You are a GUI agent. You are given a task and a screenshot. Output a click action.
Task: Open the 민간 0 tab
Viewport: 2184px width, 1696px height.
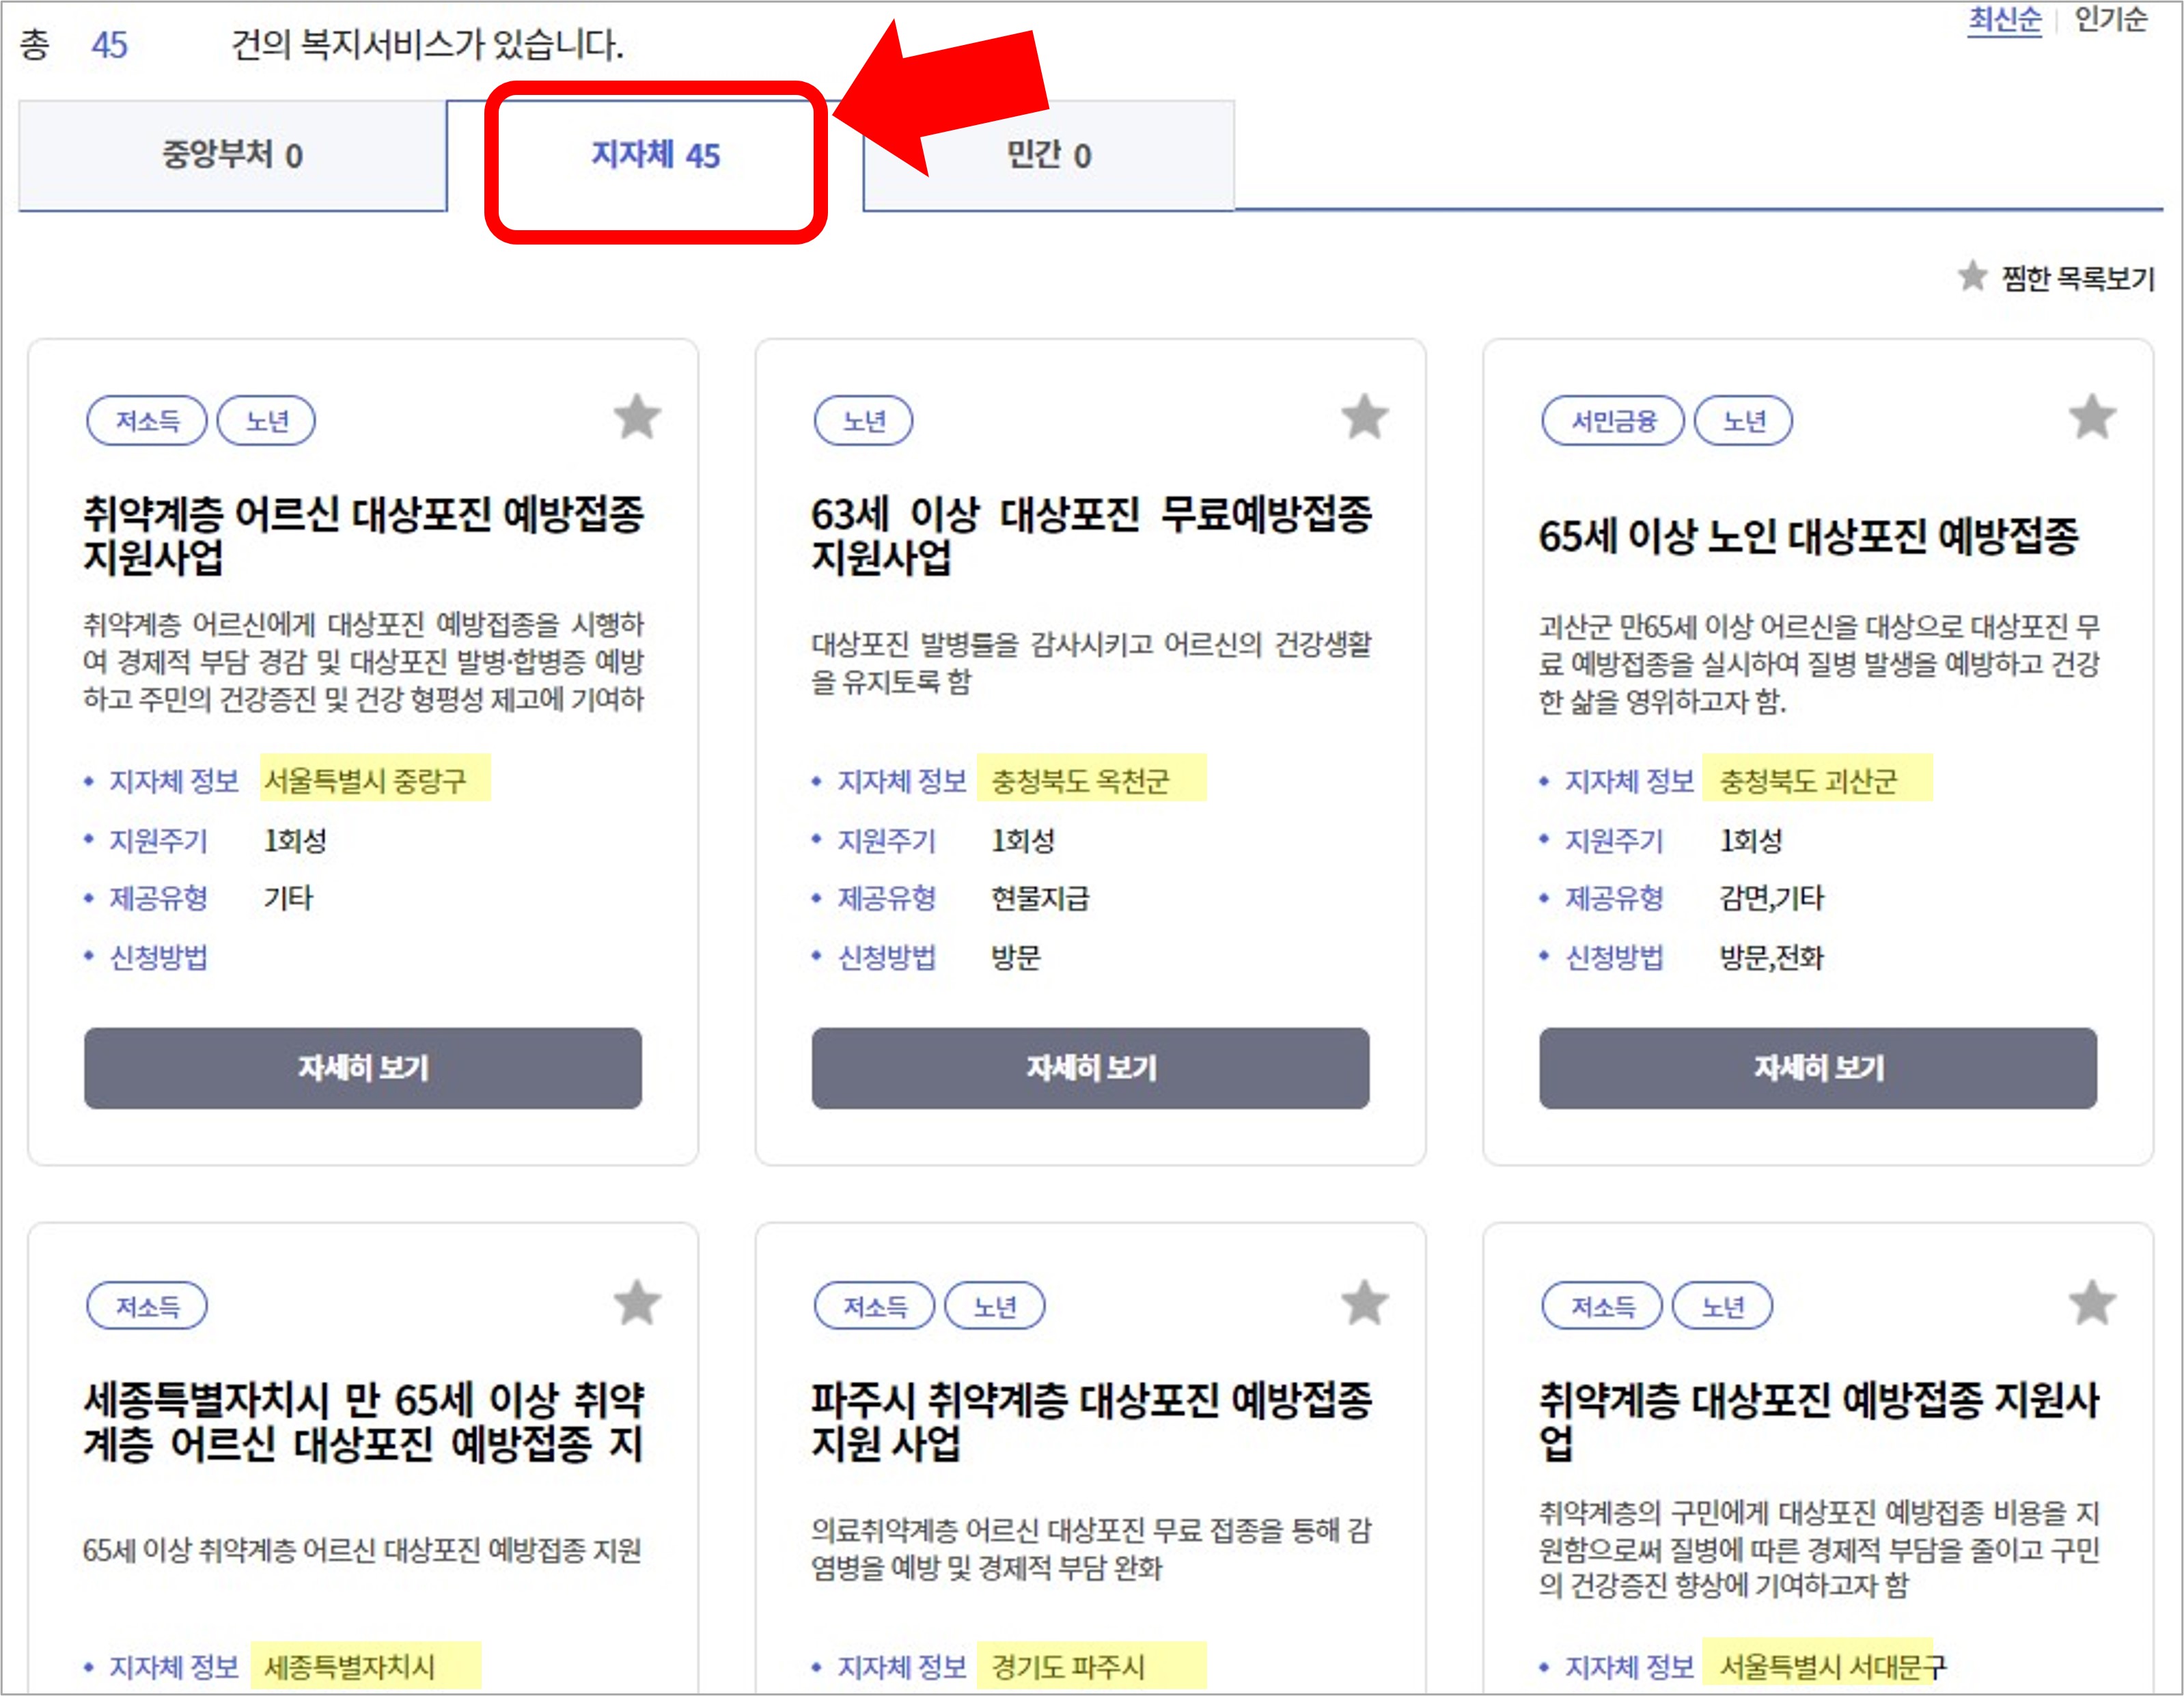pyautogui.click(x=1048, y=155)
